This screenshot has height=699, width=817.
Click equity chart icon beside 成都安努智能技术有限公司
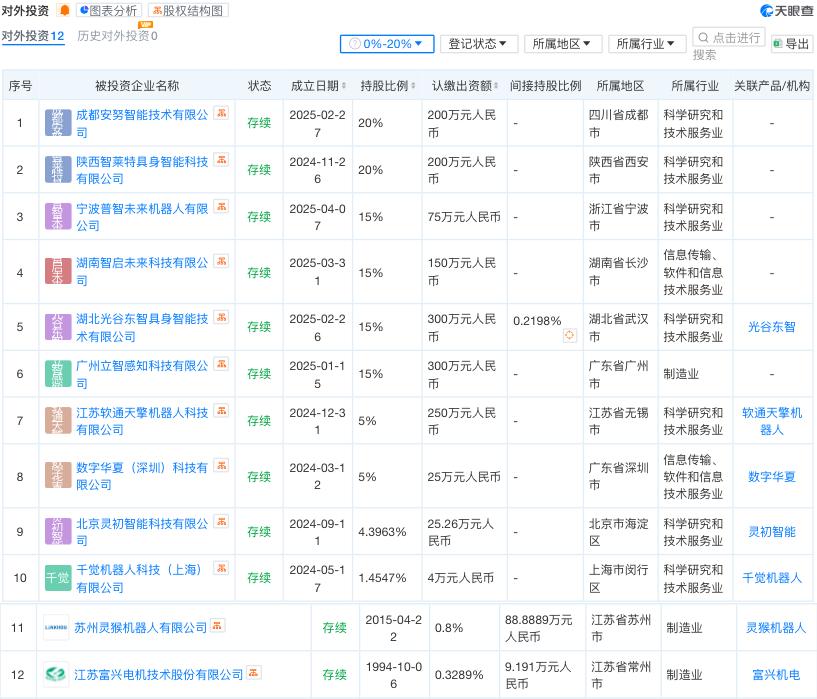tap(222, 113)
